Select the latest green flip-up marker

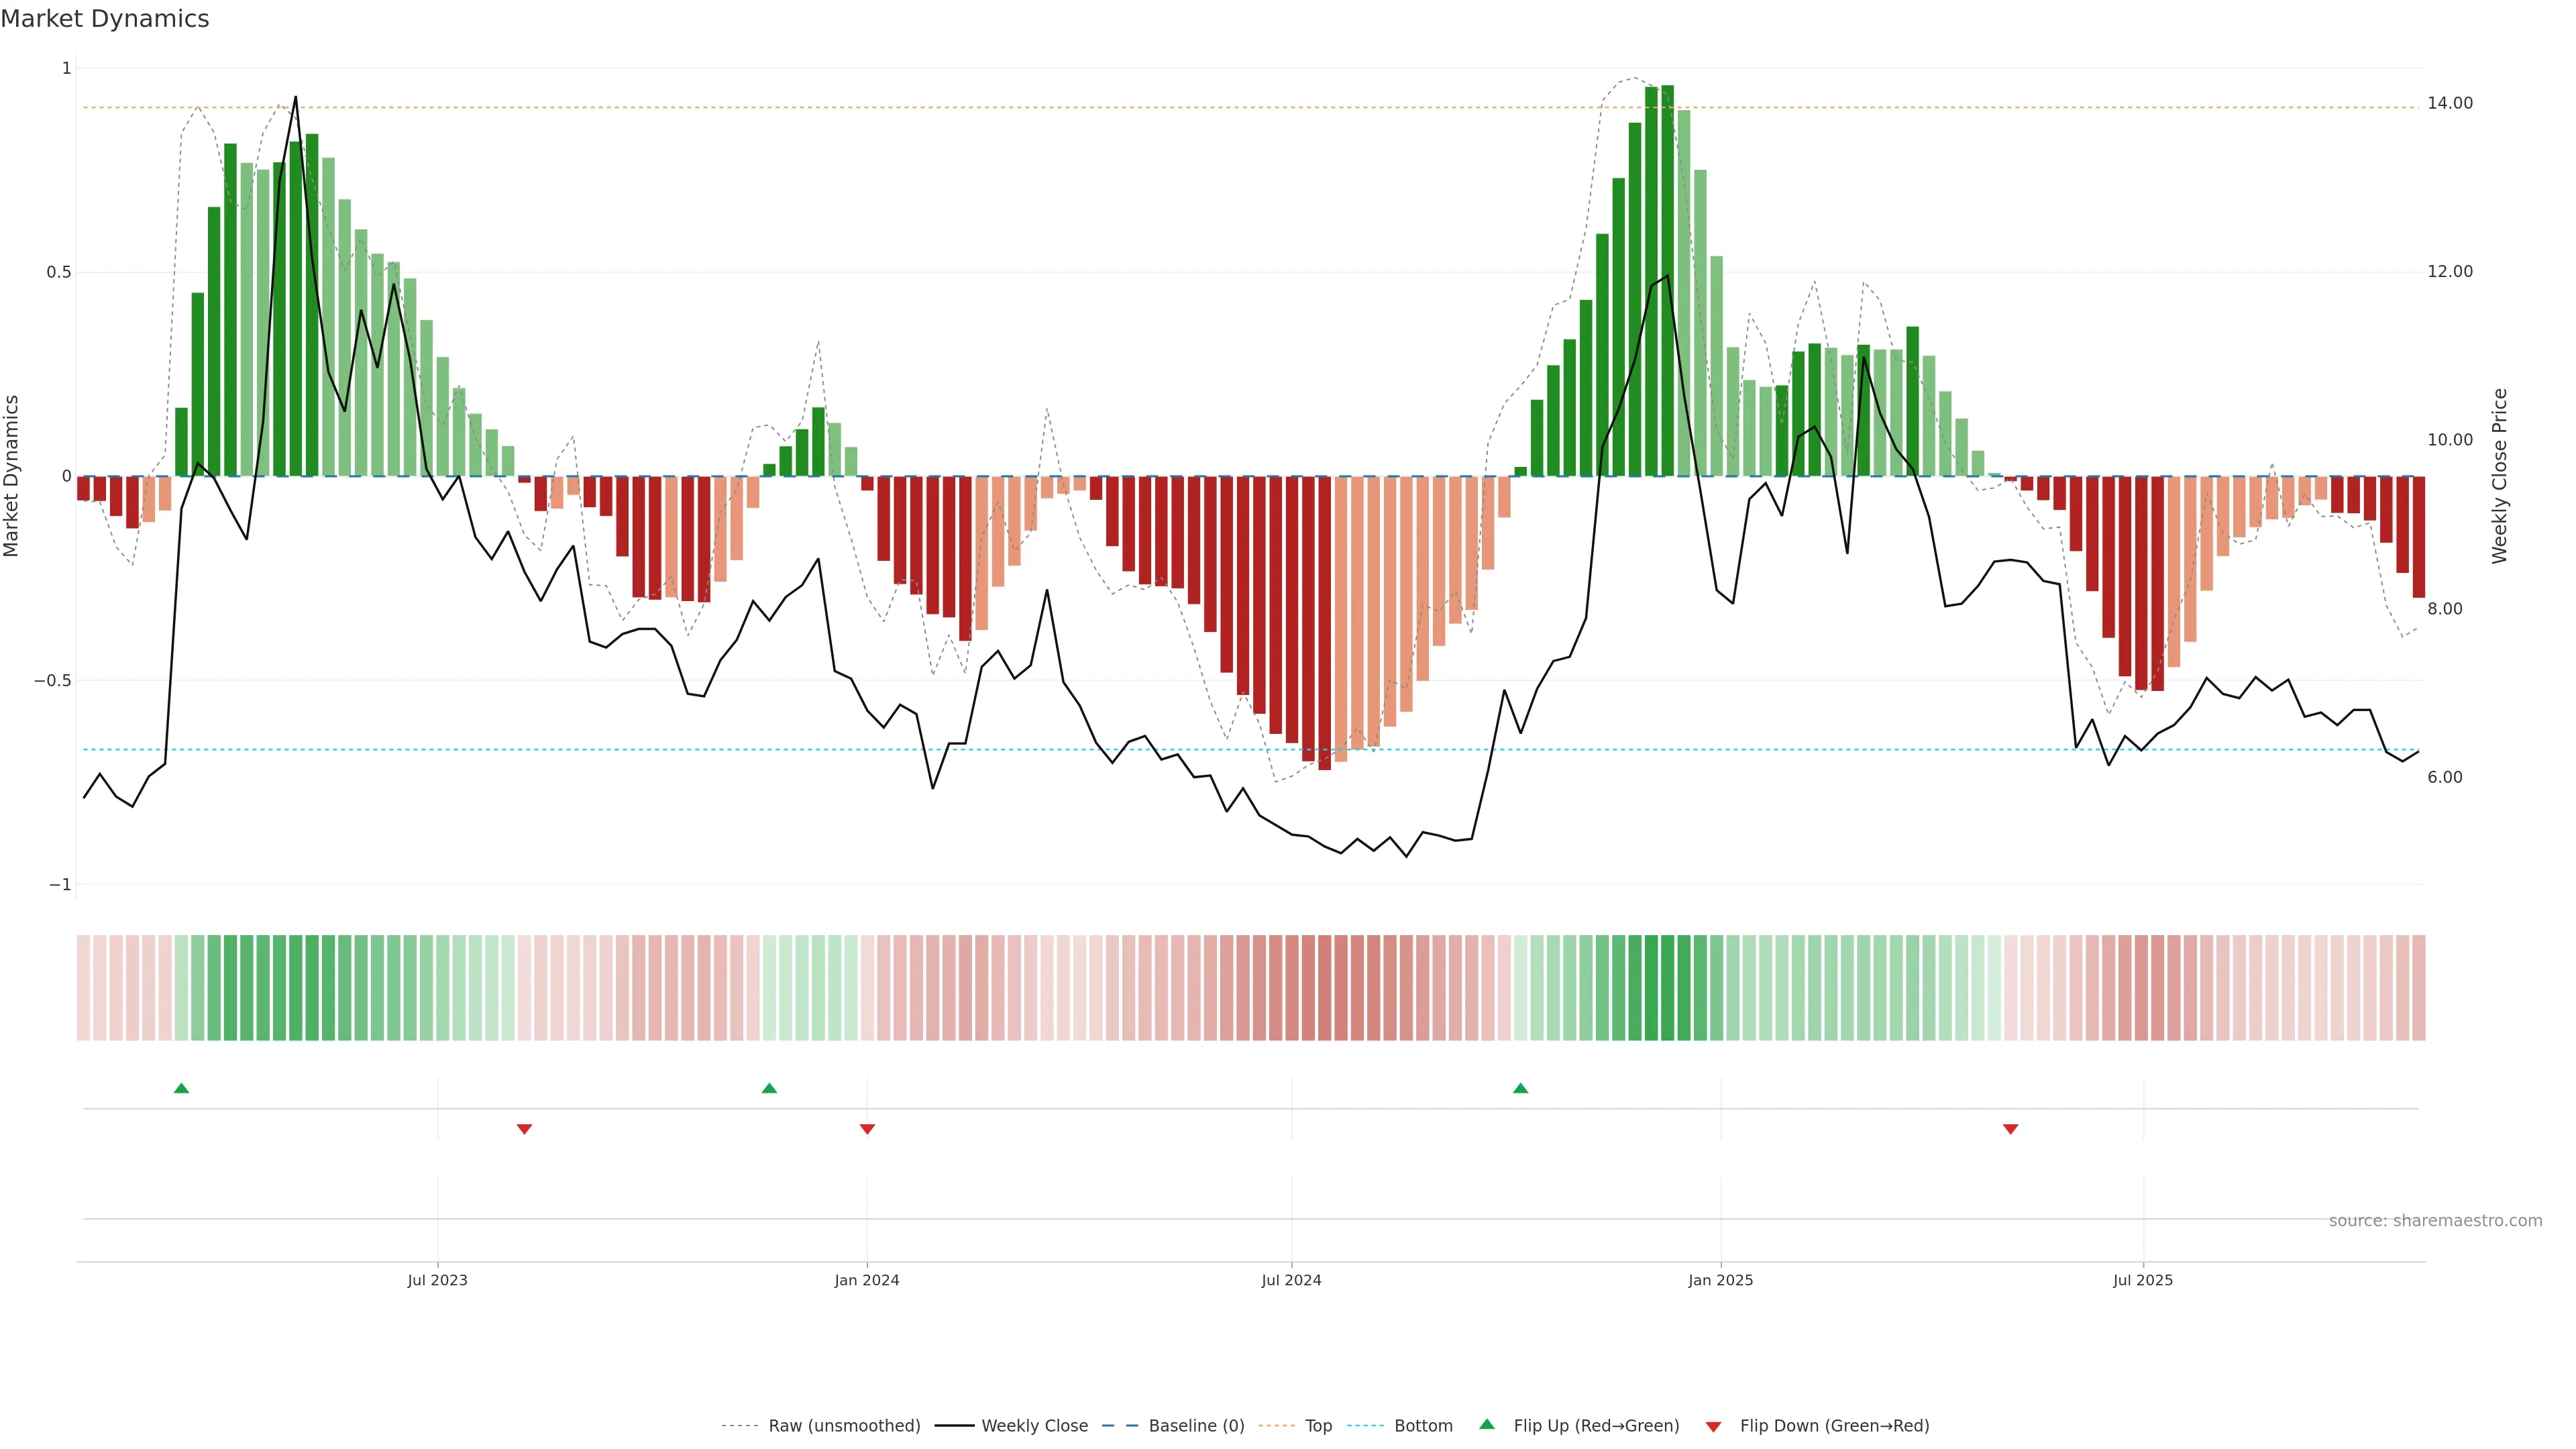pos(1520,1088)
